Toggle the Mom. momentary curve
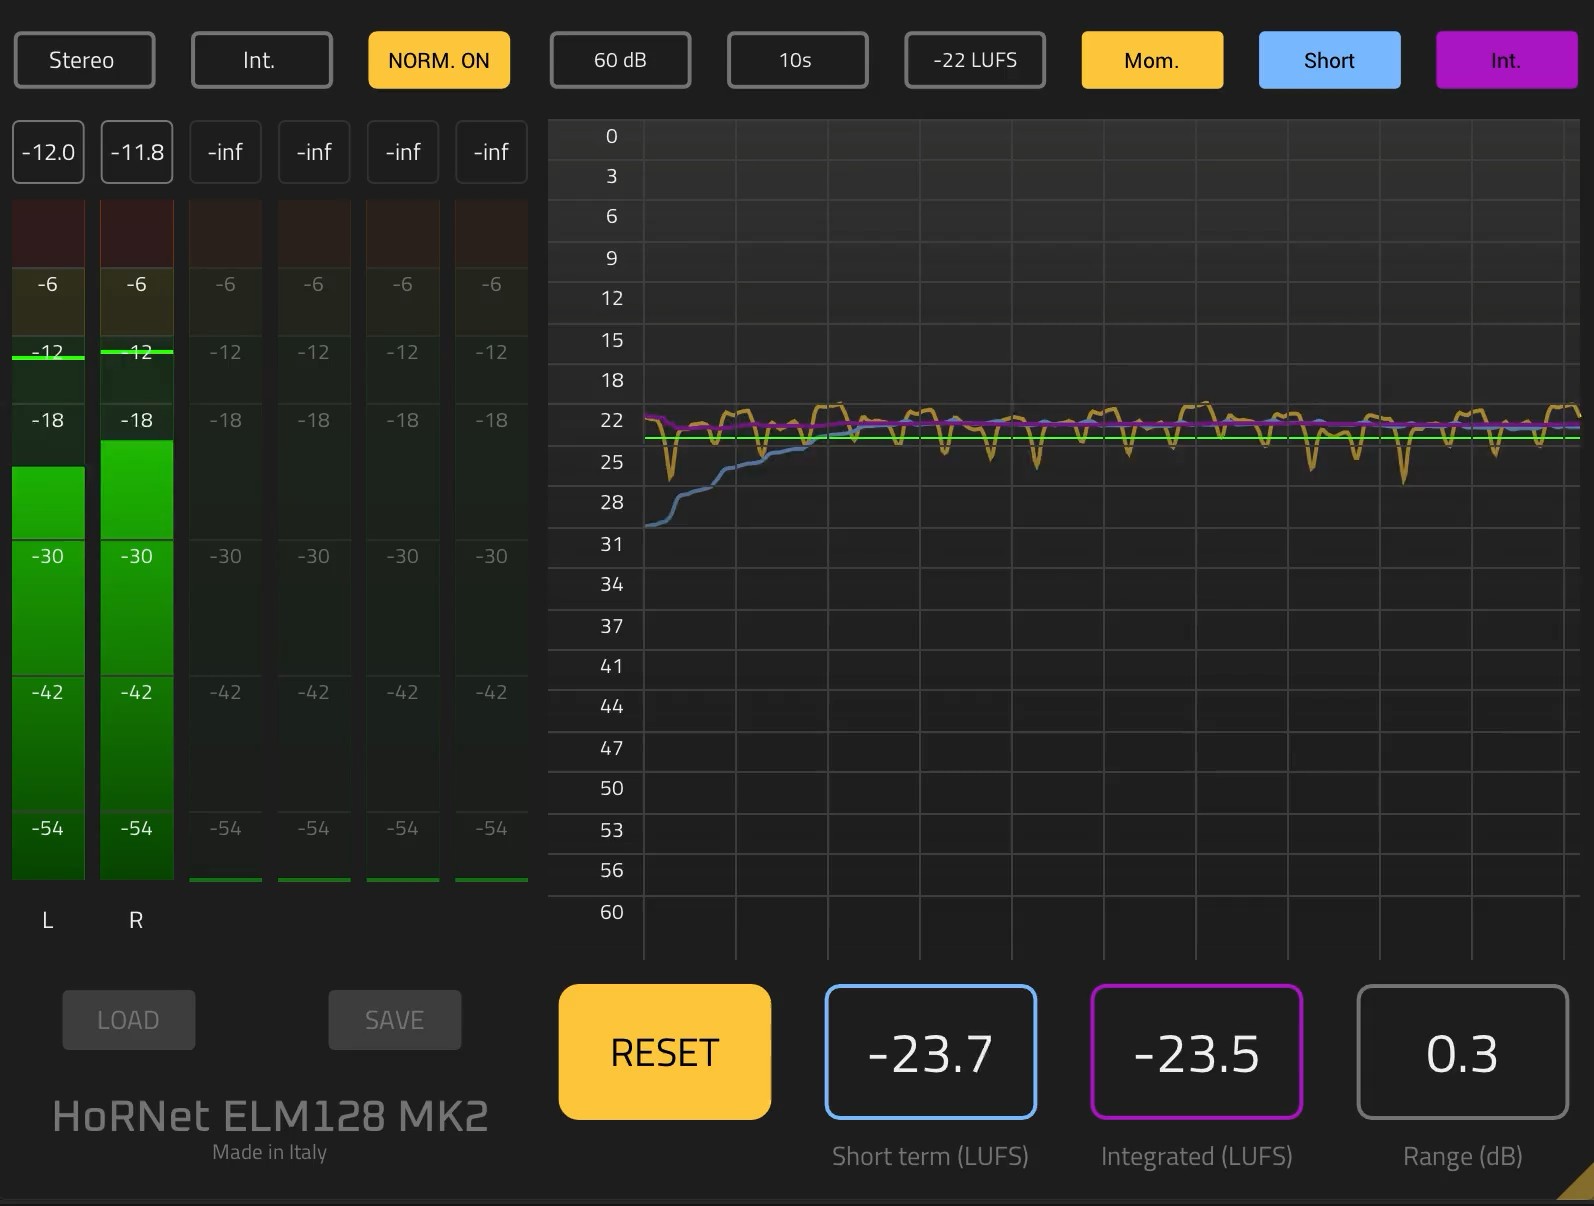Image resolution: width=1594 pixels, height=1206 pixels. (x=1152, y=60)
